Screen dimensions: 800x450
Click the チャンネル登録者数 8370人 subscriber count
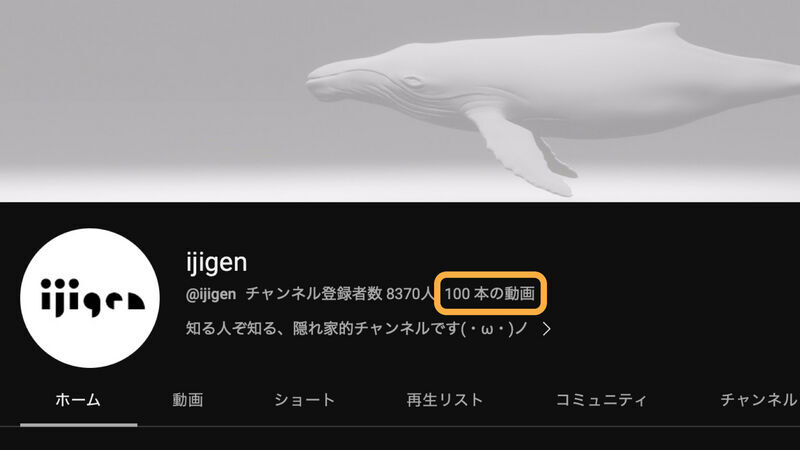339,293
